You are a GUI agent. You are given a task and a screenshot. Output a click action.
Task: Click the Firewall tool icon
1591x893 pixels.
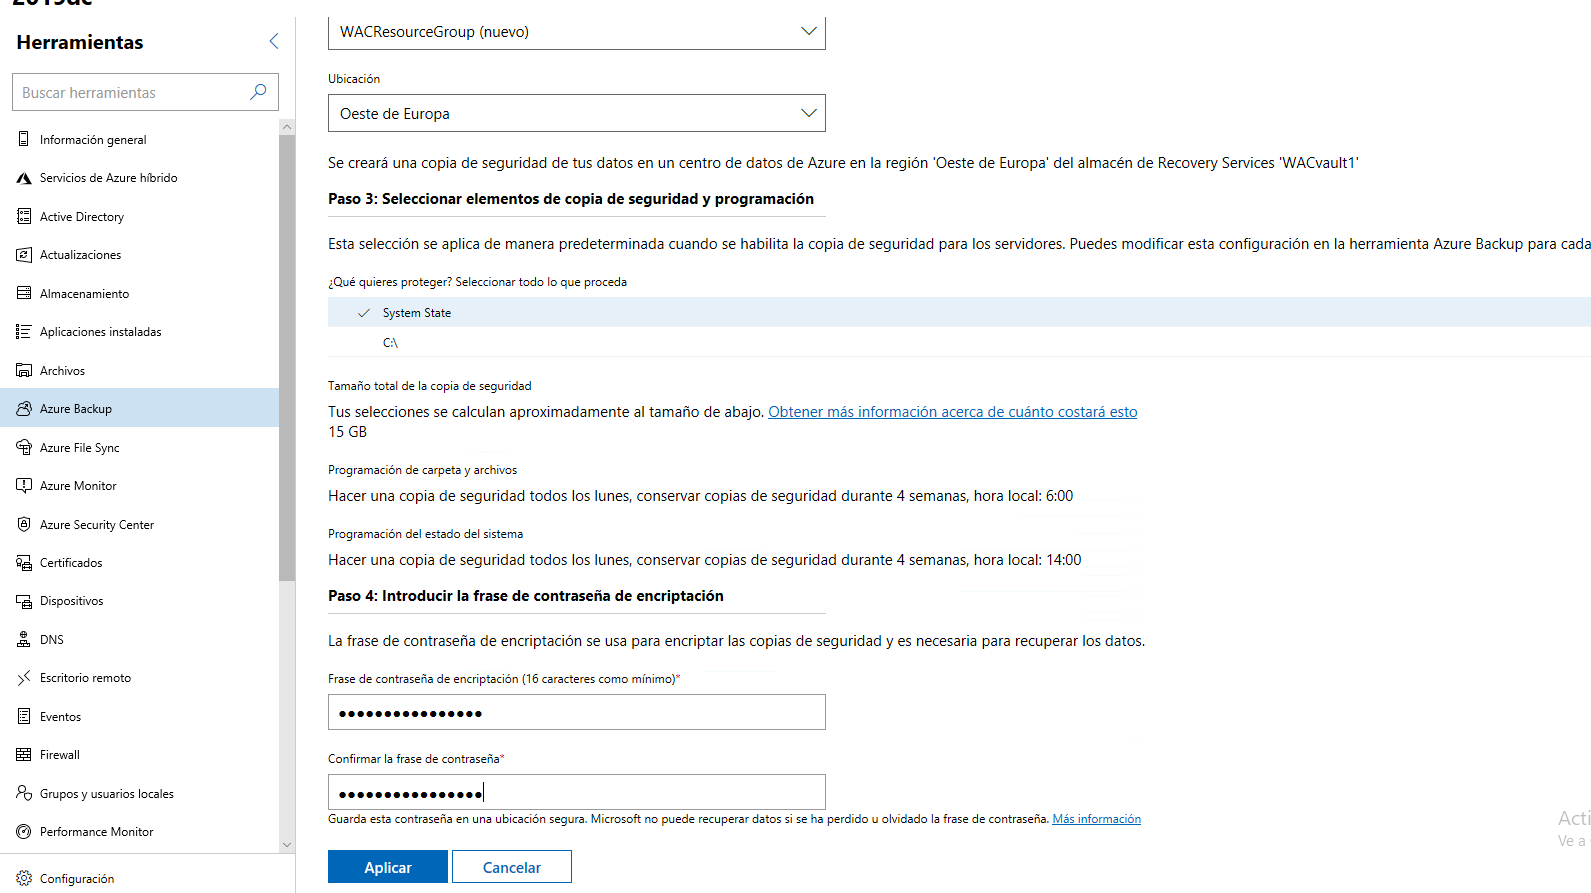point(24,755)
